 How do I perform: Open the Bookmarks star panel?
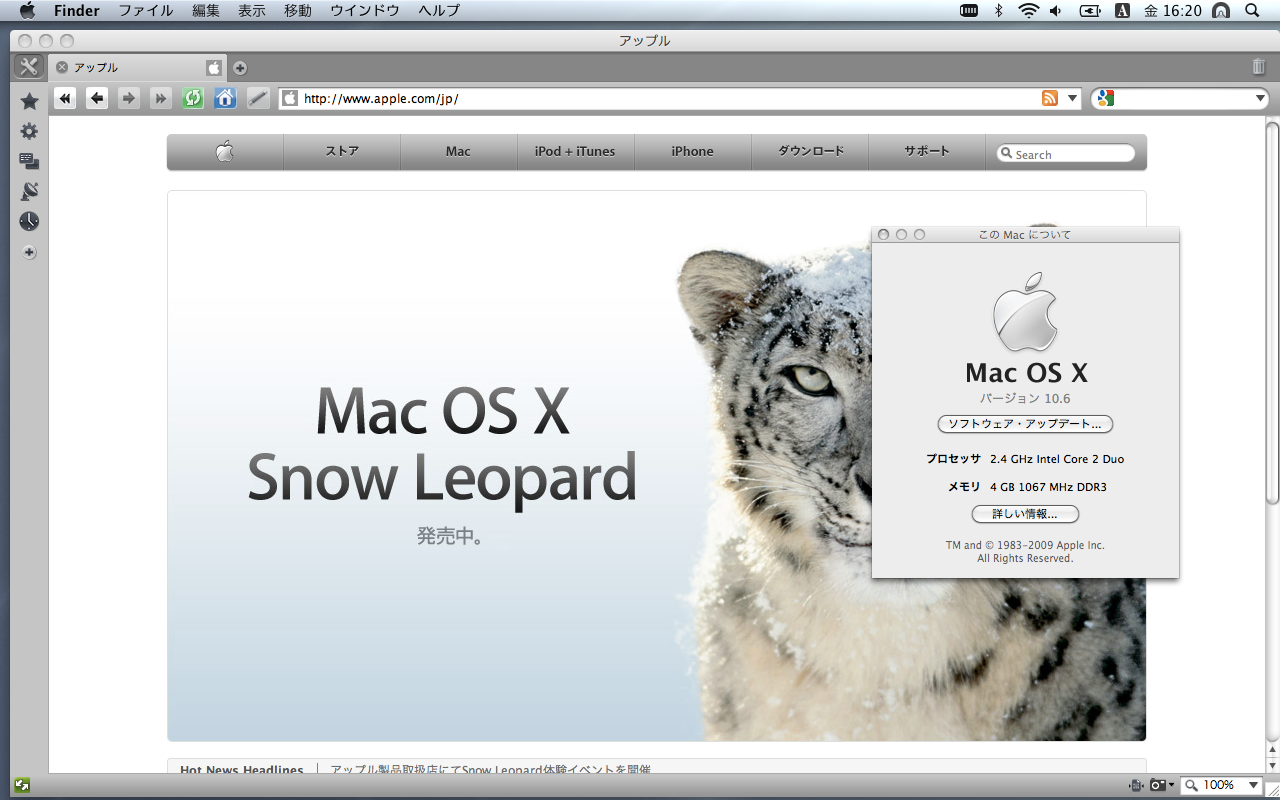(29, 101)
